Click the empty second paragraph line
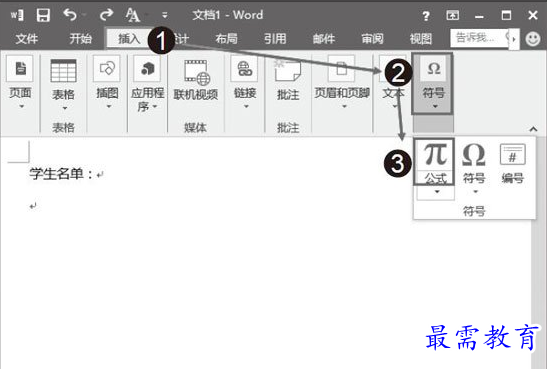 coord(33,206)
